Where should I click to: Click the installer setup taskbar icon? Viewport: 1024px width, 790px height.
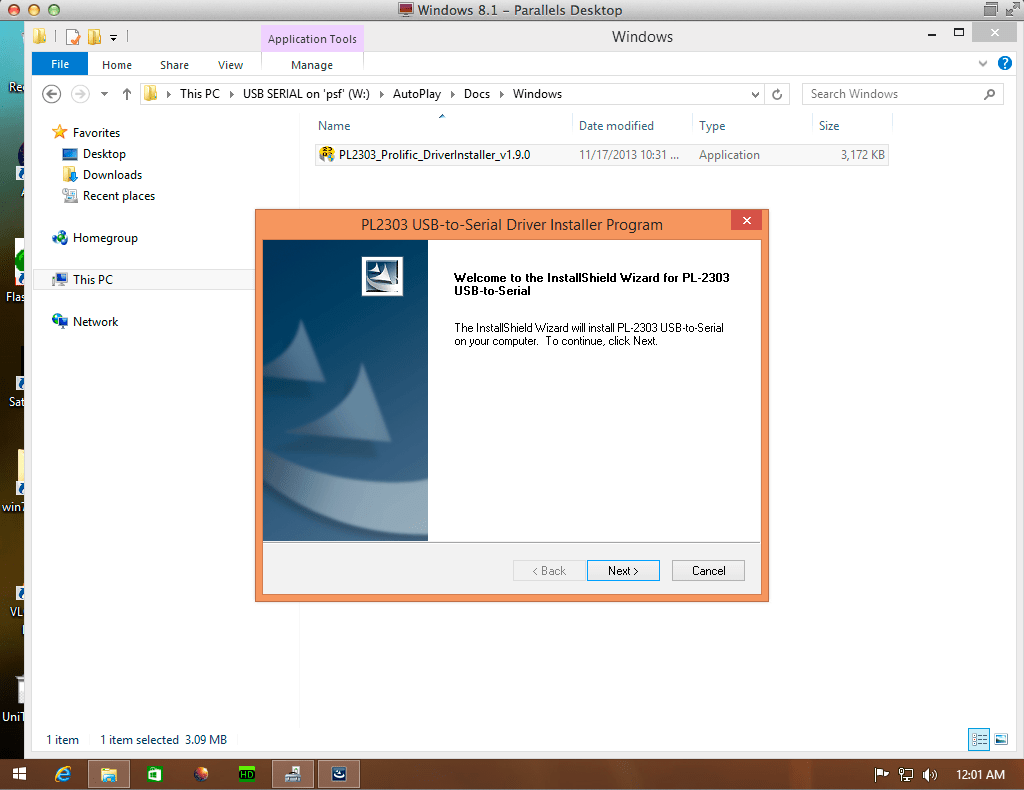click(x=293, y=774)
